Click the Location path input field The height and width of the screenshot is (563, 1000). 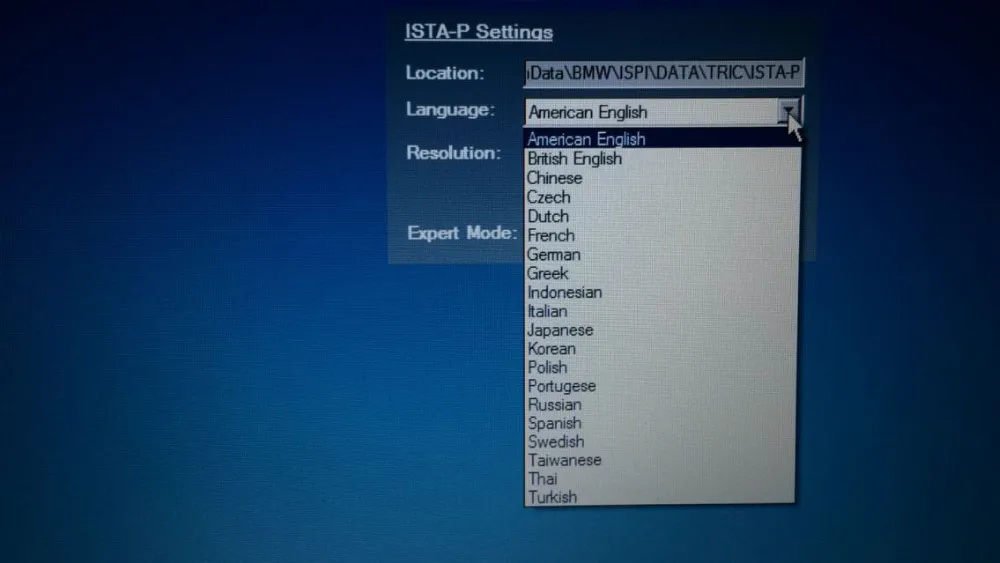coord(664,73)
